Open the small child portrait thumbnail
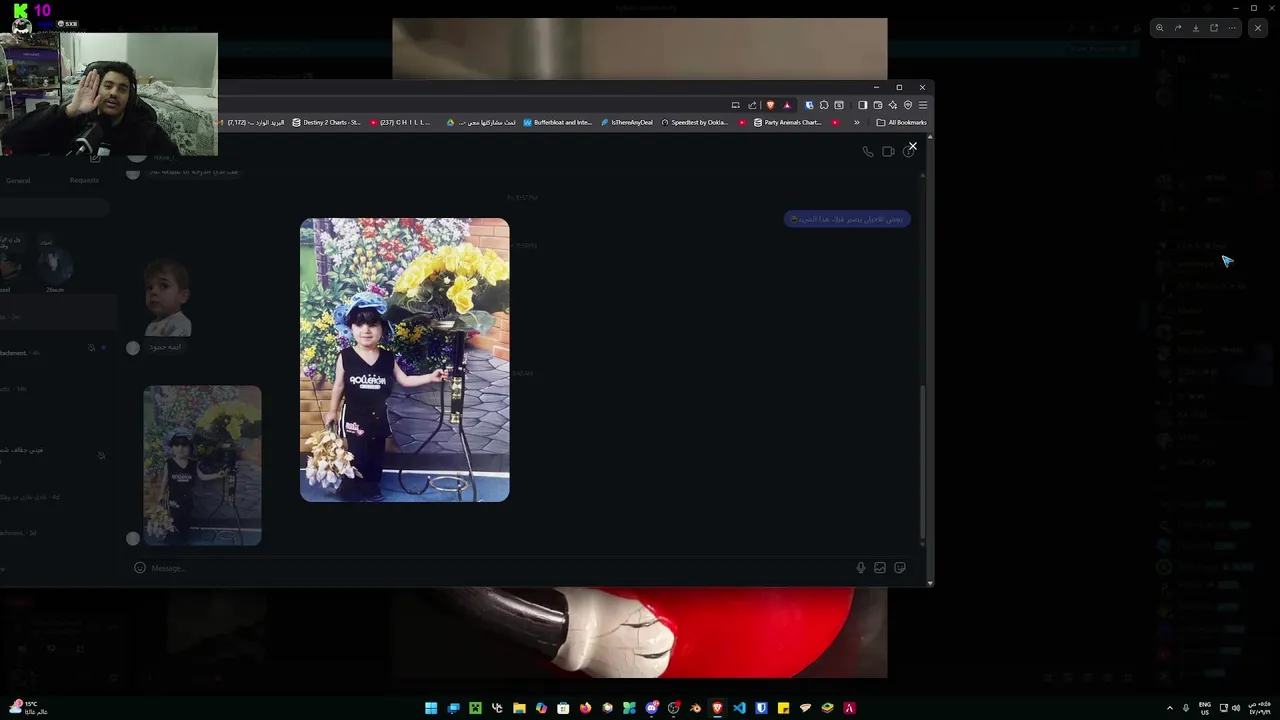 tap(167, 298)
